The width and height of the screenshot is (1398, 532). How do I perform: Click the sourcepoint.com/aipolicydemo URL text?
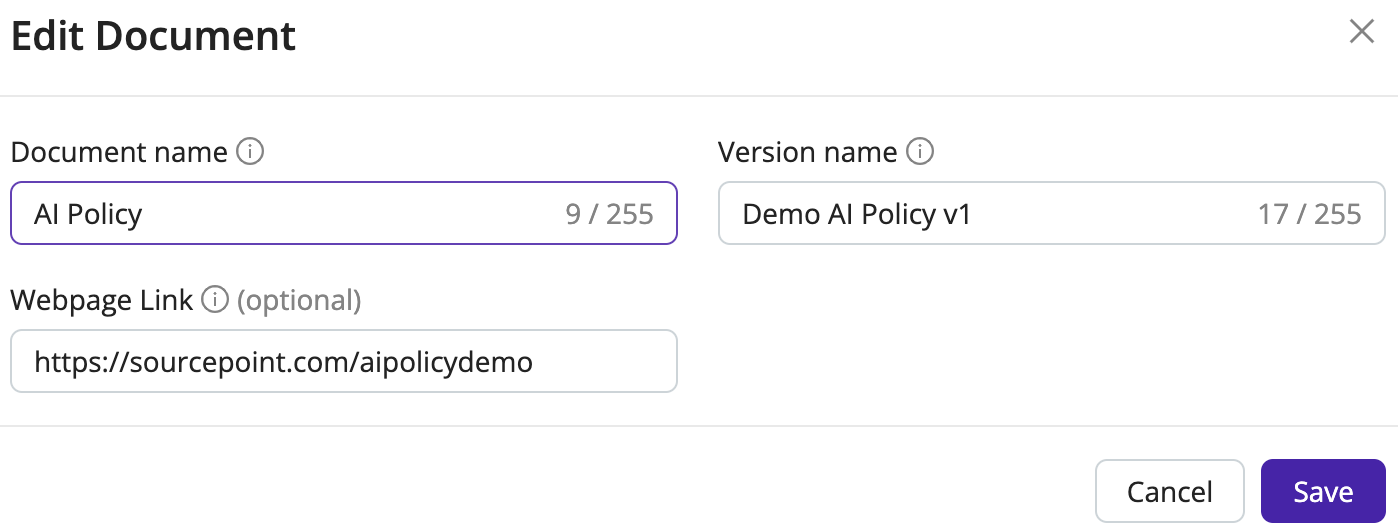[283, 361]
